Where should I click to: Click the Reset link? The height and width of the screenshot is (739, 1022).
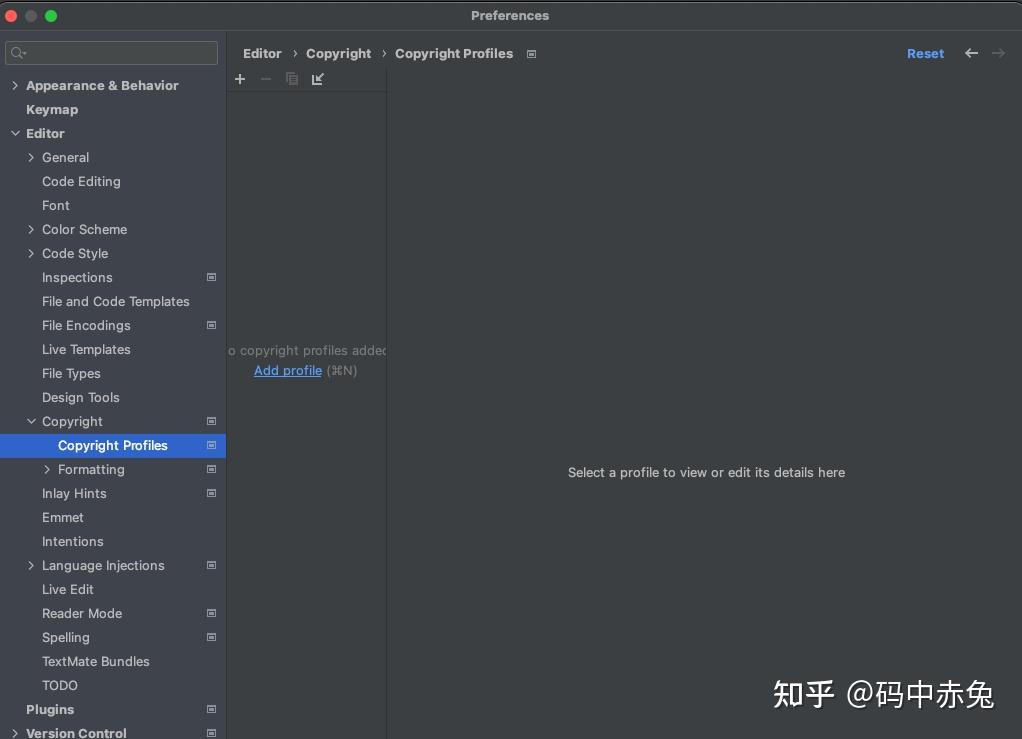coord(925,54)
